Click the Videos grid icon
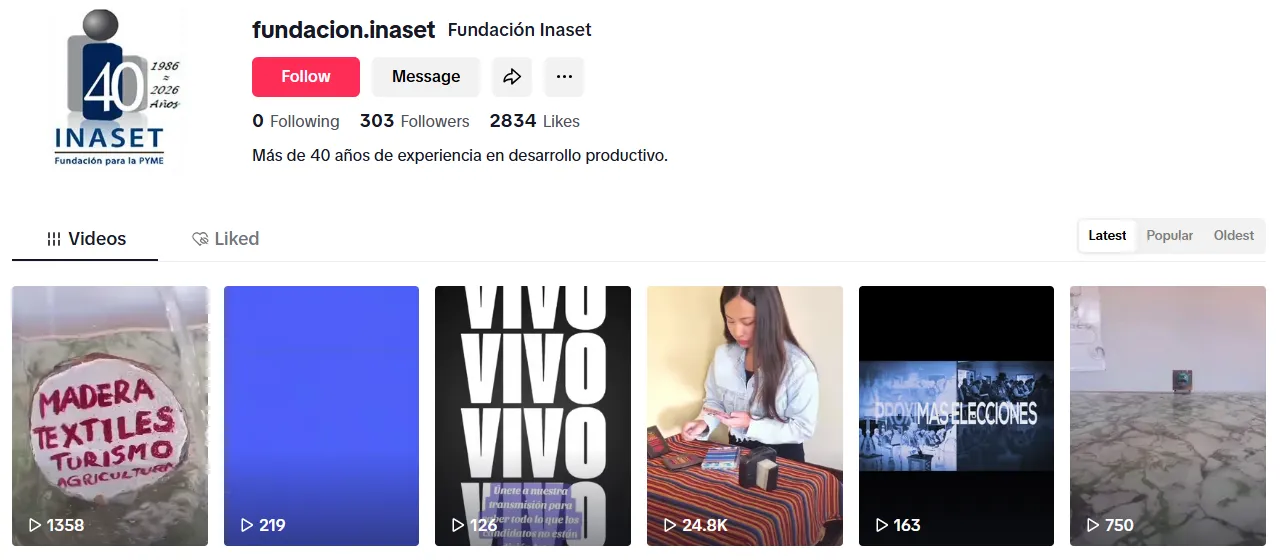The image size is (1280, 560). pyautogui.click(x=54, y=239)
